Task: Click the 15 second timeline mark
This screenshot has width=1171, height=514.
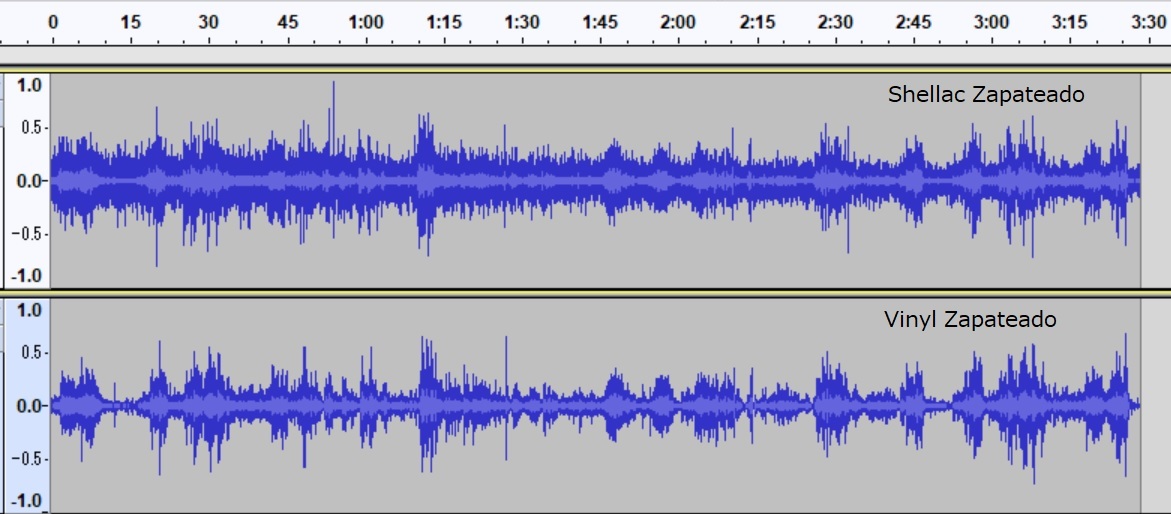Action: 130,21
